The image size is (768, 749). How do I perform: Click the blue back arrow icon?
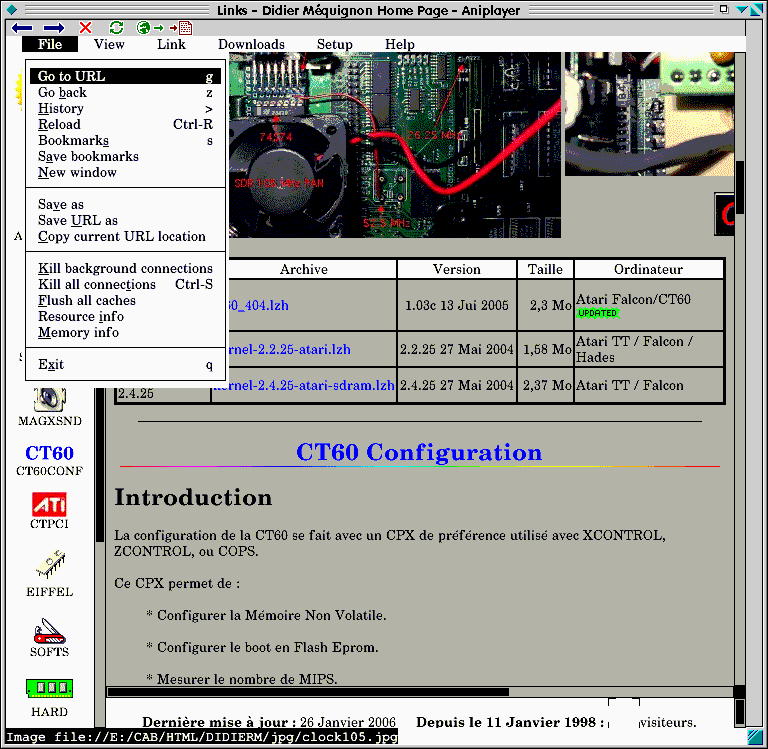coord(22,28)
